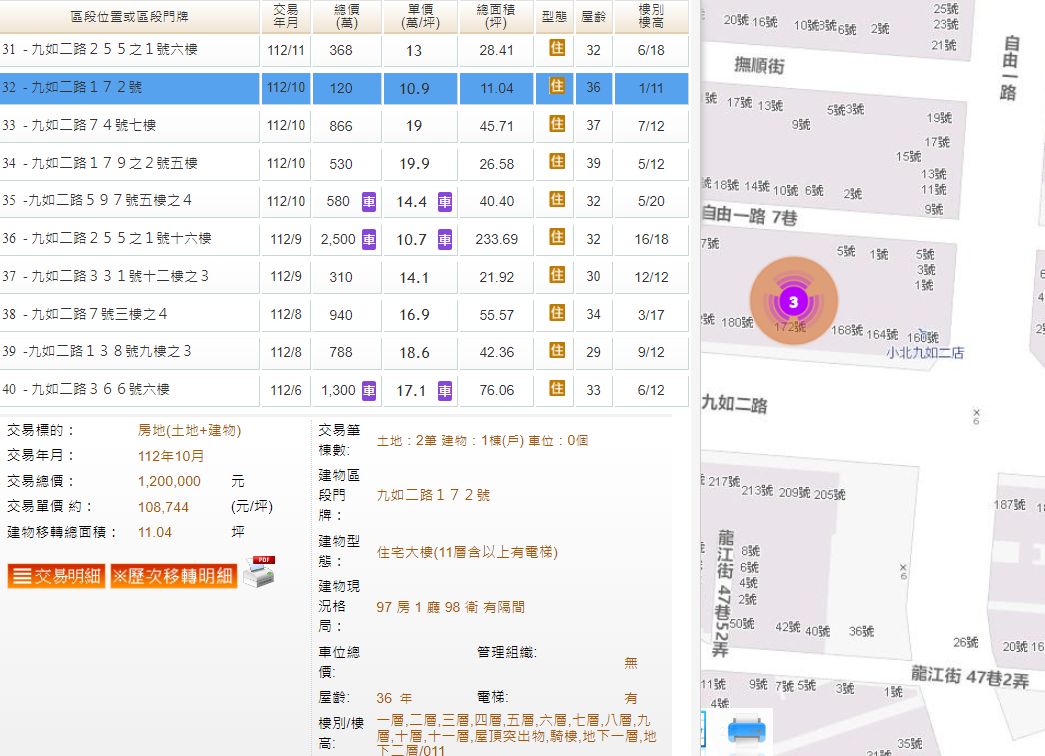Select row 31 九如二路255之1號六樓
Image resolution: width=1045 pixels, height=756 pixels.
[344, 50]
